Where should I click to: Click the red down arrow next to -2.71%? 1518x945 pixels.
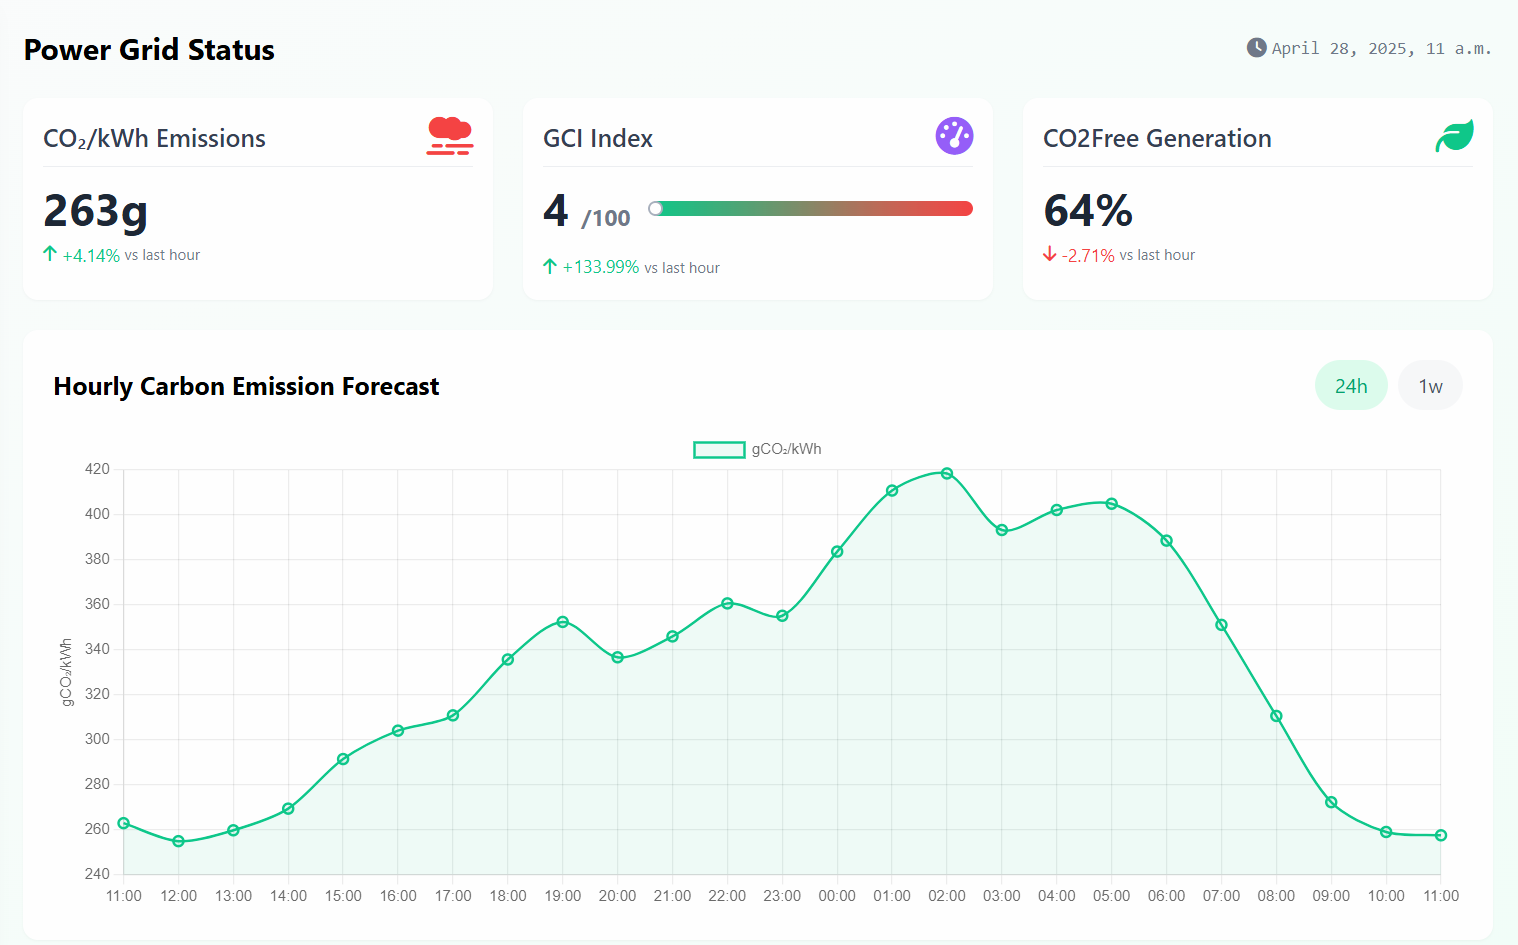(x=1050, y=254)
